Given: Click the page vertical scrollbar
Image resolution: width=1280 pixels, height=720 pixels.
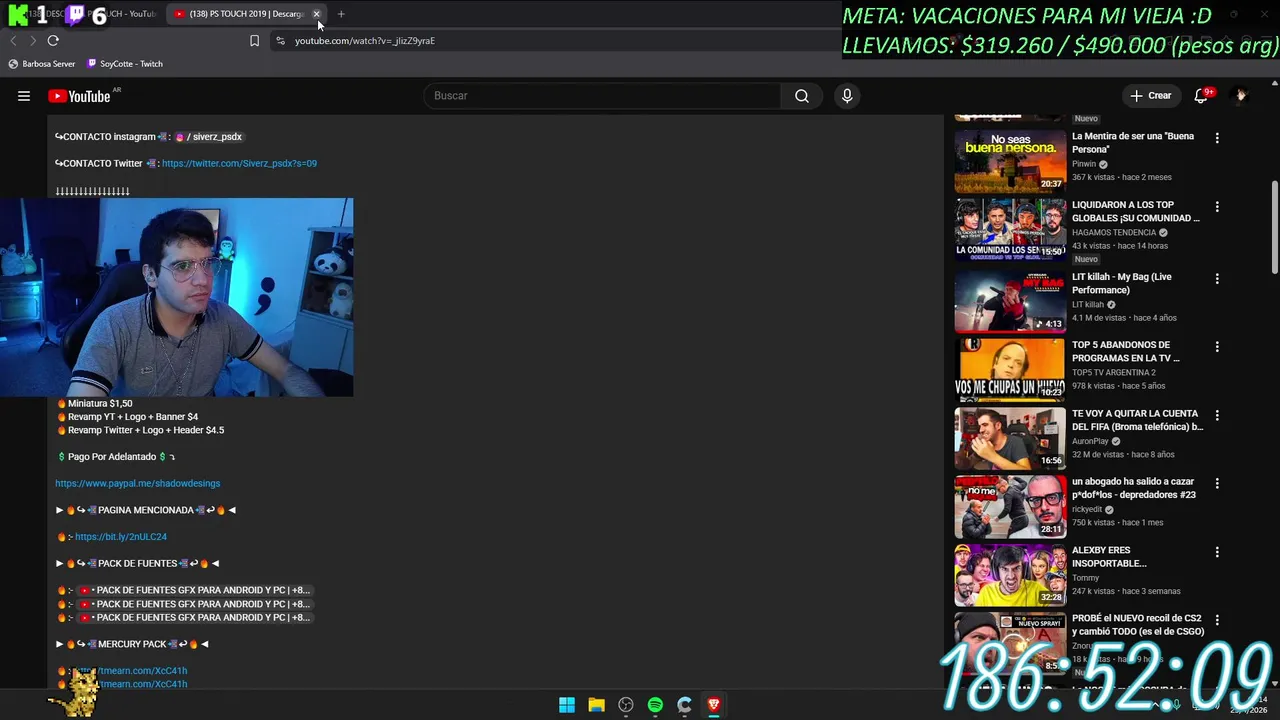Looking at the screenshot, I should 1274,226.
